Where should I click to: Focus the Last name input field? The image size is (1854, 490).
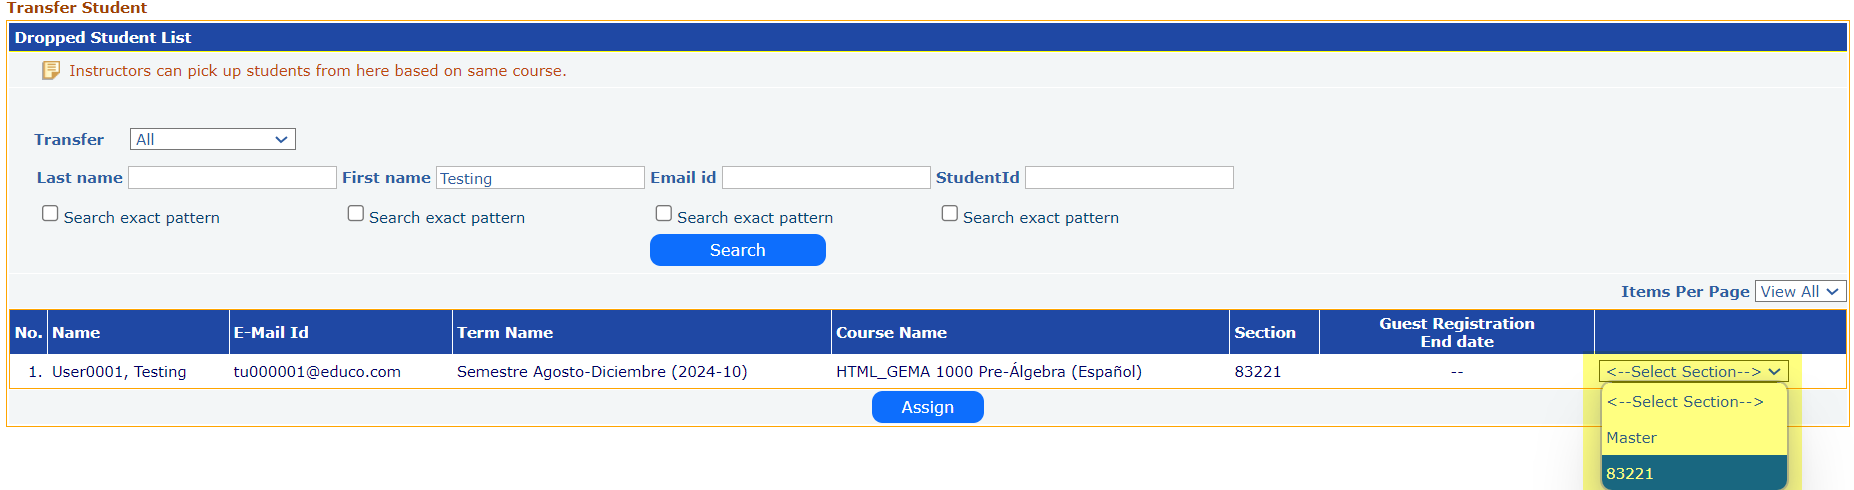[232, 178]
